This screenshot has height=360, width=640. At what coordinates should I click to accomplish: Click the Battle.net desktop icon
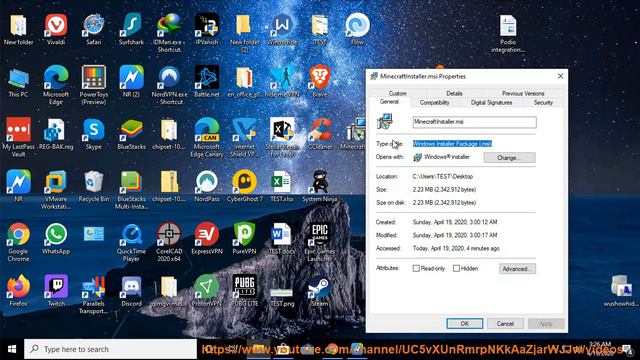pyautogui.click(x=207, y=82)
